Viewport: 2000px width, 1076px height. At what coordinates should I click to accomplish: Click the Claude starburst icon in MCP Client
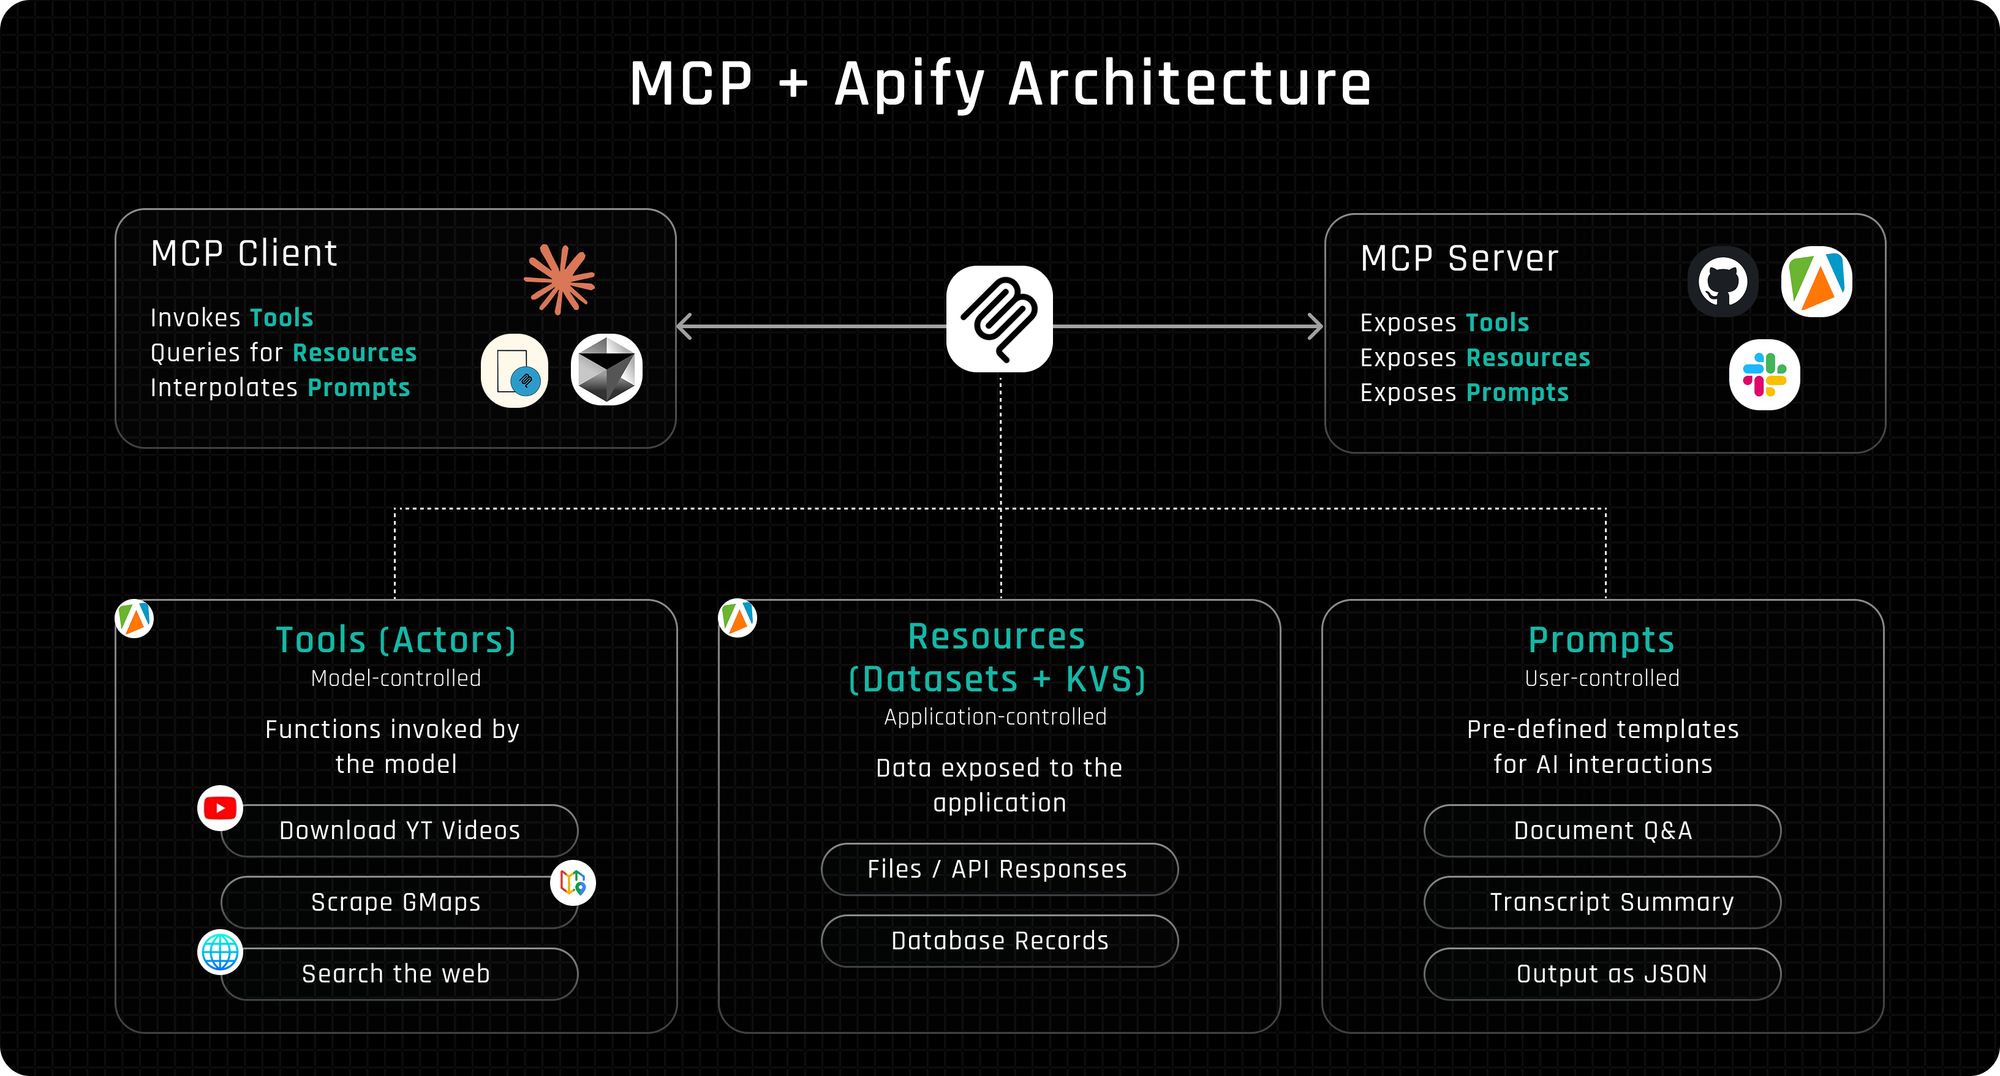pos(560,279)
